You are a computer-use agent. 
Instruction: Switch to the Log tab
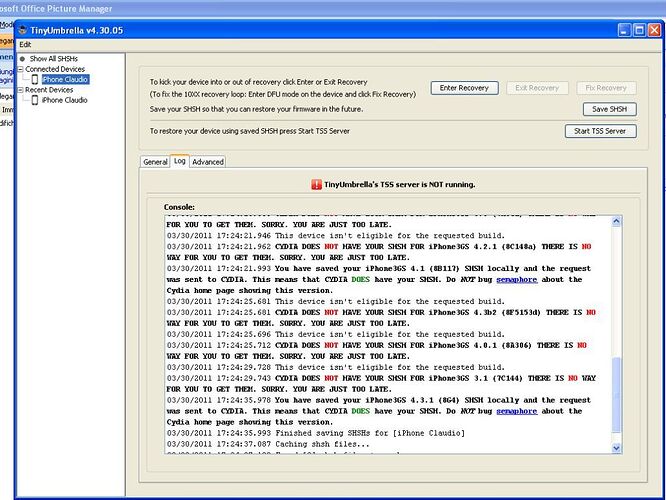(x=180, y=161)
